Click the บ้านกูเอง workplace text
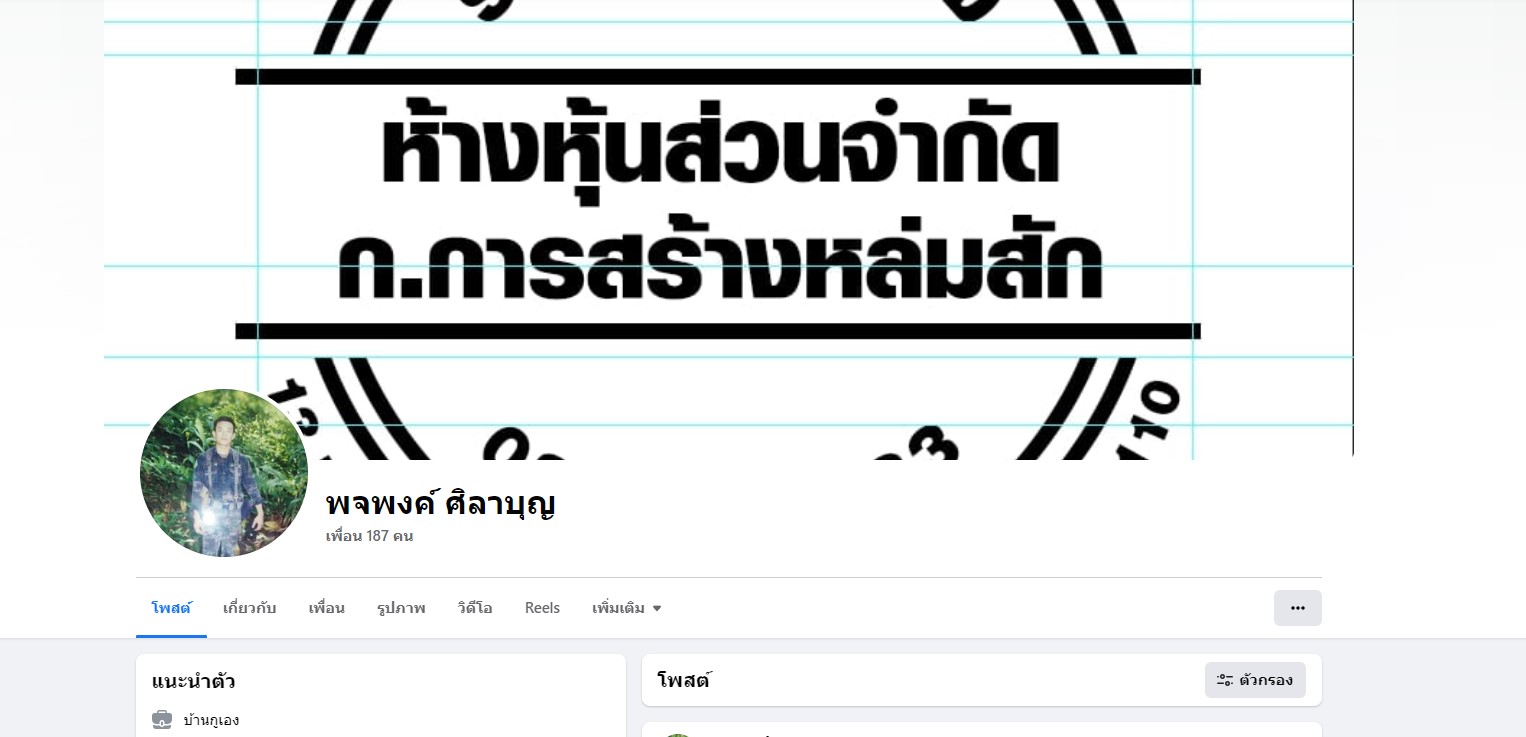The height and width of the screenshot is (737, 1526). tap(211, 720)
